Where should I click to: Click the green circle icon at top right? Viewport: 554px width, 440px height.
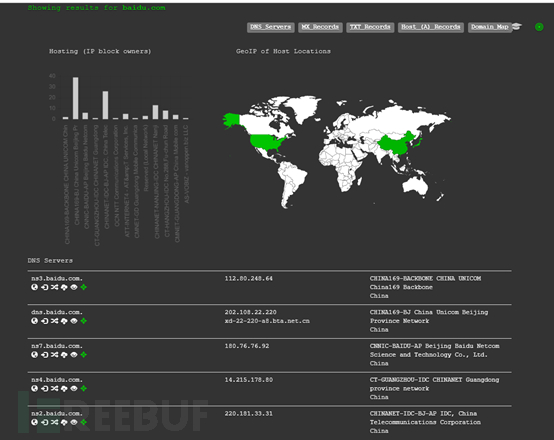[x=539, y=27]
